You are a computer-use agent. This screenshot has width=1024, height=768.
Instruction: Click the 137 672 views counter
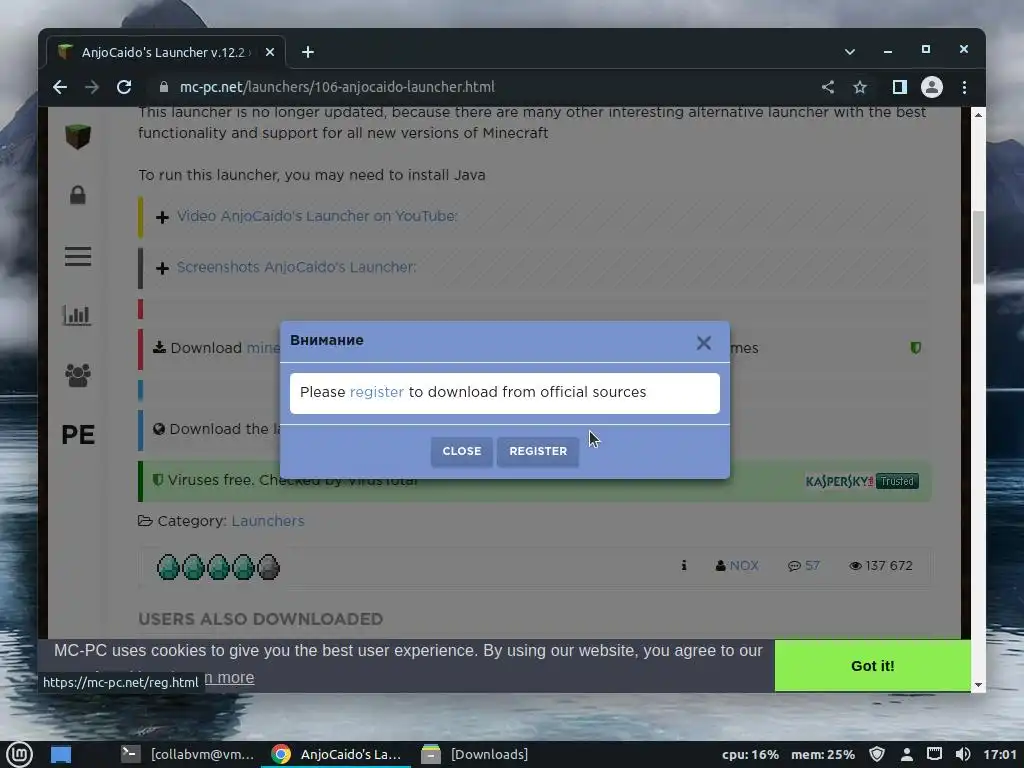(x=880, y=566)
